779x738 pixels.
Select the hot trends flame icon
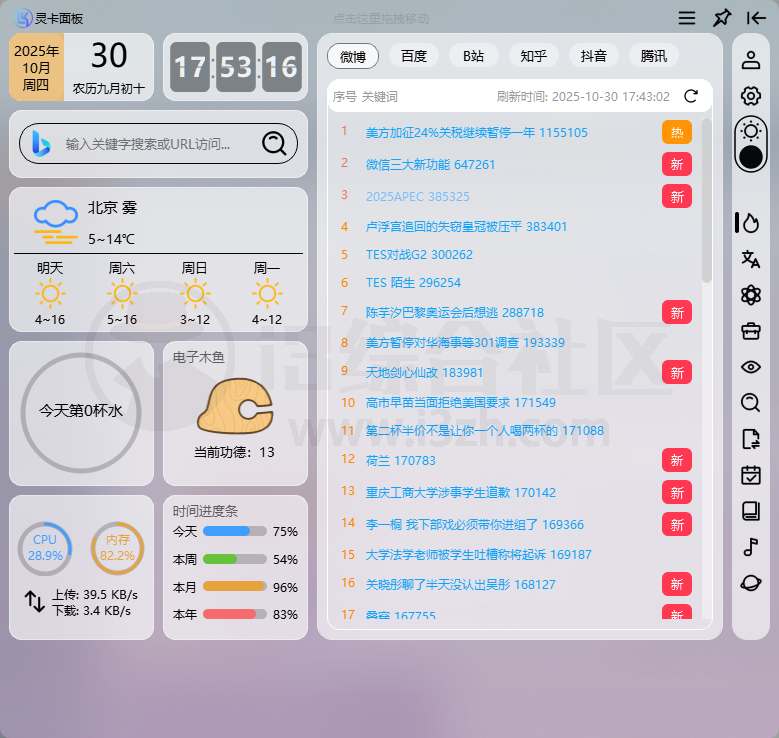pos(750,223)
